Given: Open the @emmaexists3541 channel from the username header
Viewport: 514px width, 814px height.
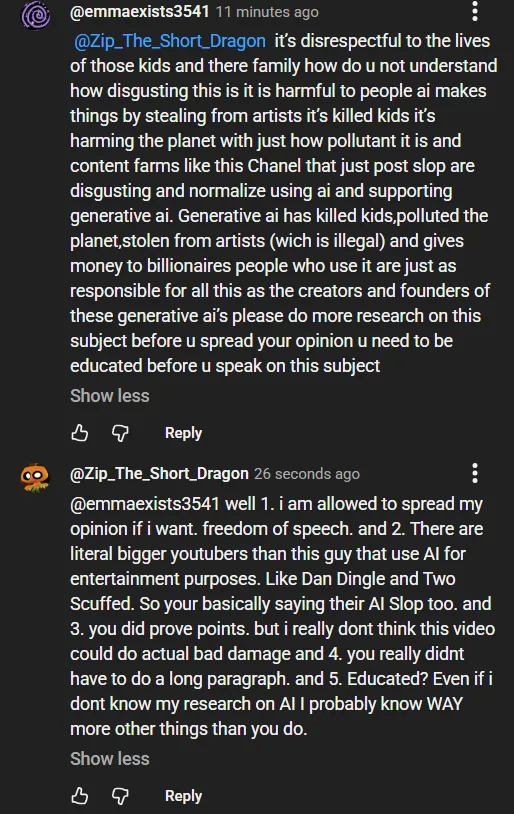Looking at the screenshot, I should tap(140, 11).
